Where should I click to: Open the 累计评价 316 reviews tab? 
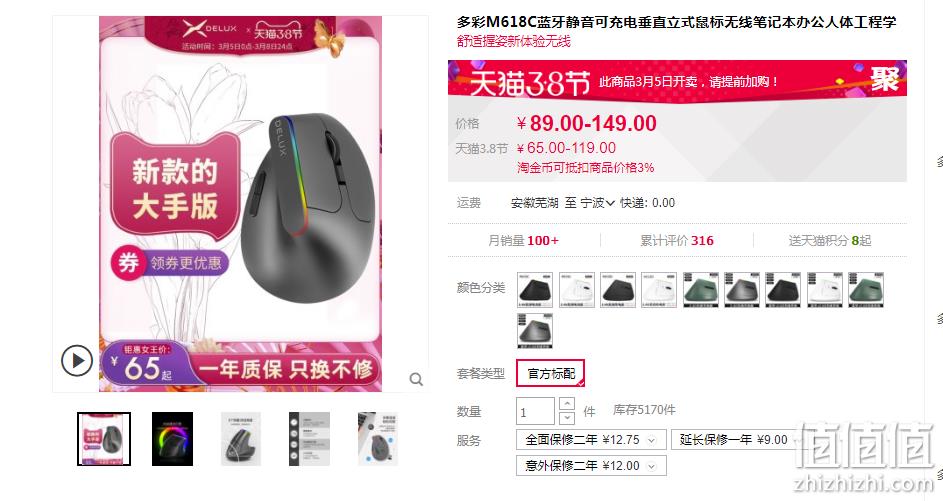(x=677, y=241)
